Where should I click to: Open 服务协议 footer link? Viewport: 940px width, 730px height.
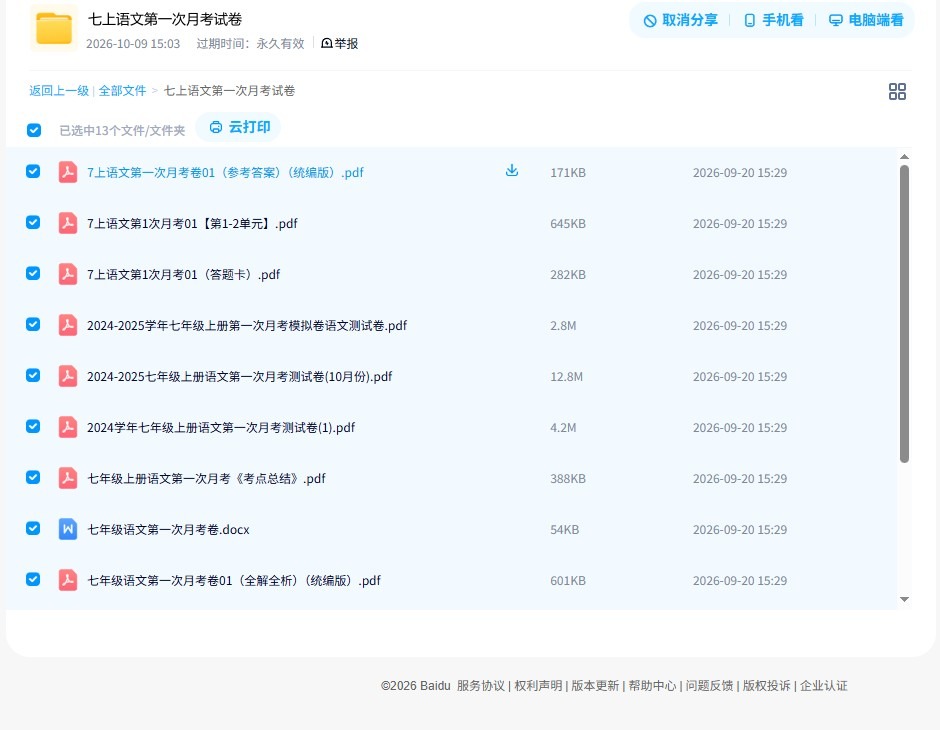(481, 686)
